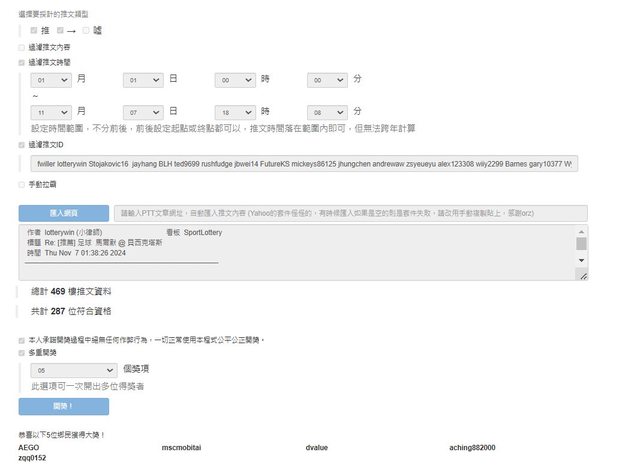Open the start day dropdown
The image size is (640, 467).
click(143, 80)
